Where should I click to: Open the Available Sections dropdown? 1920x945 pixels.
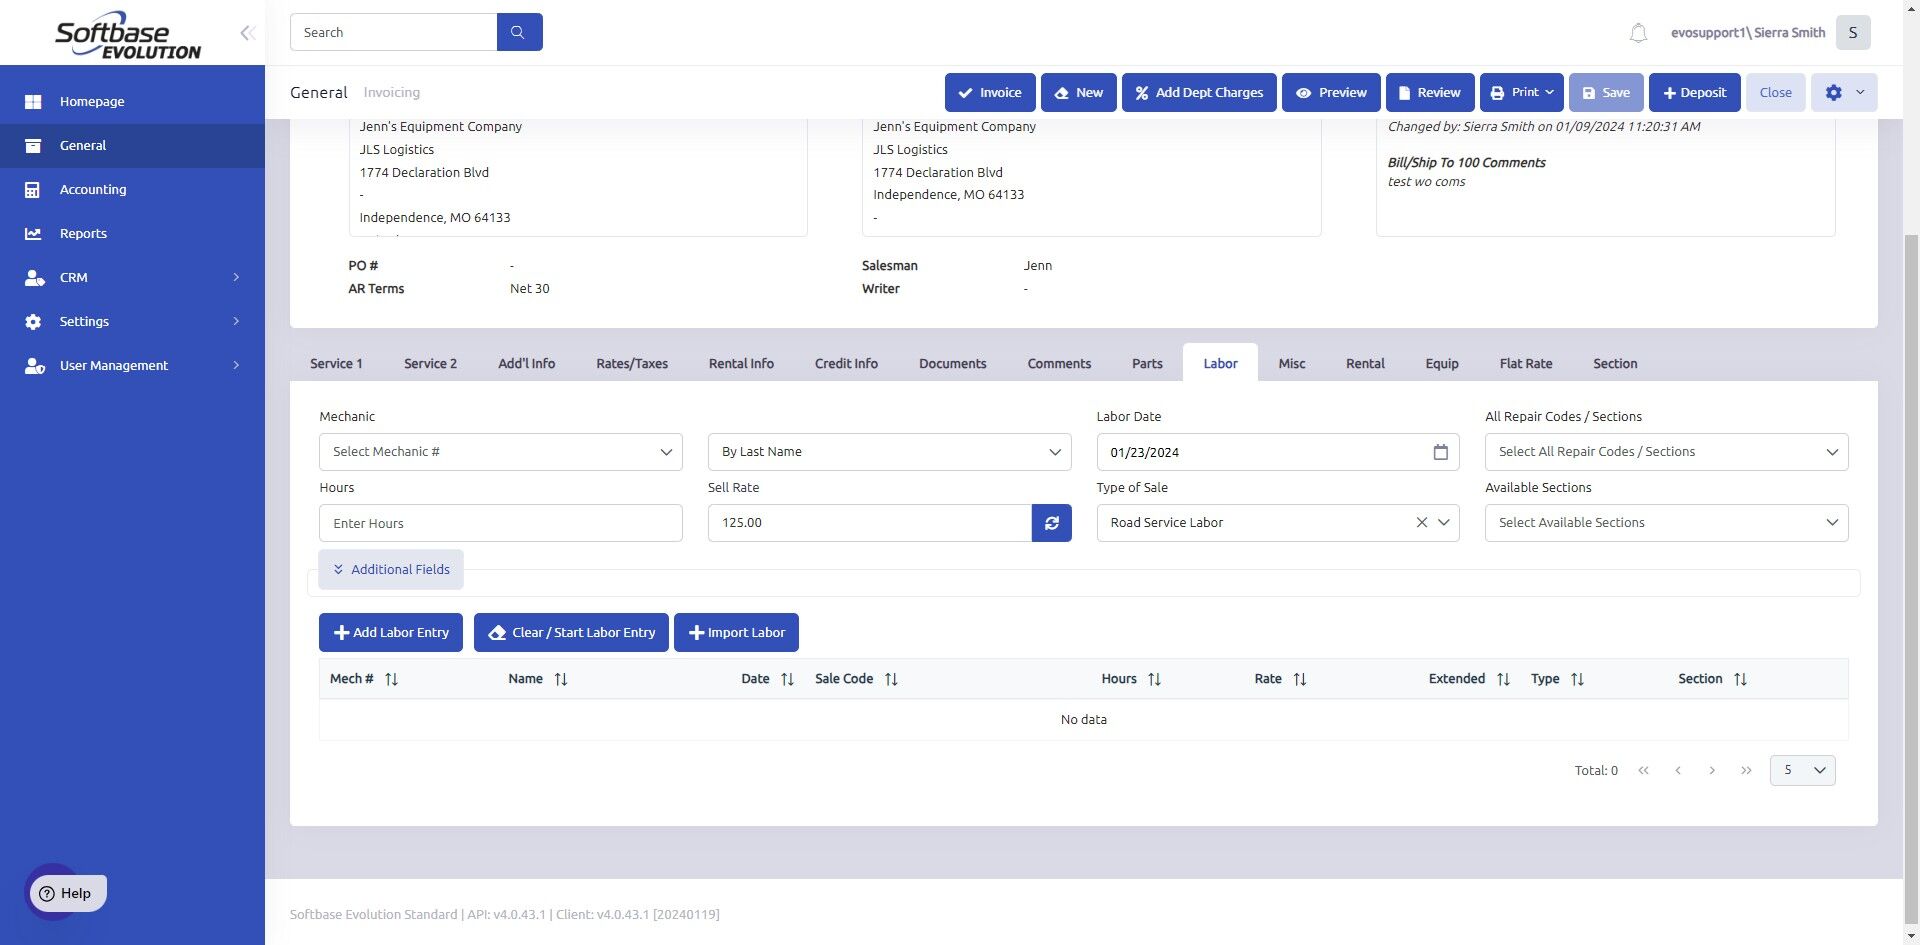click(1666, 523)
